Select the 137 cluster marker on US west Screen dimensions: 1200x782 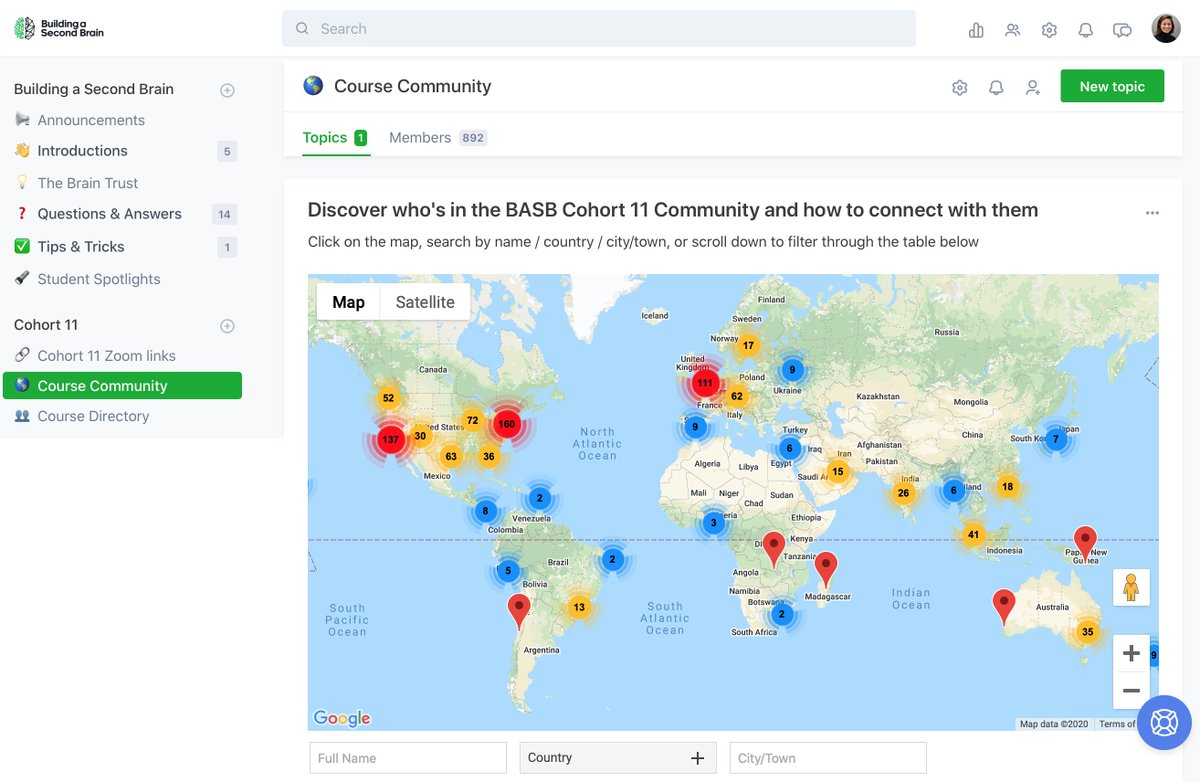point(390,440)
